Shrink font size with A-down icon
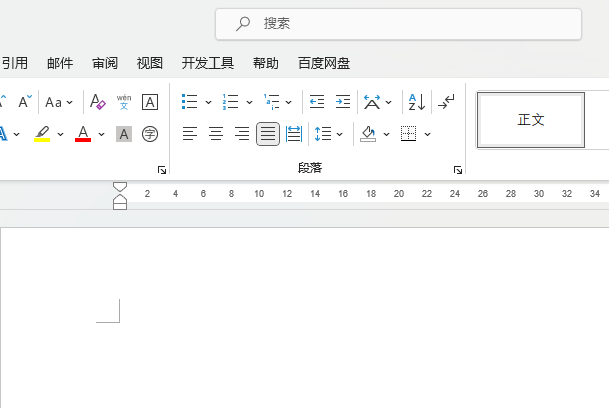The image size is (609, 408). pos(25,102)
